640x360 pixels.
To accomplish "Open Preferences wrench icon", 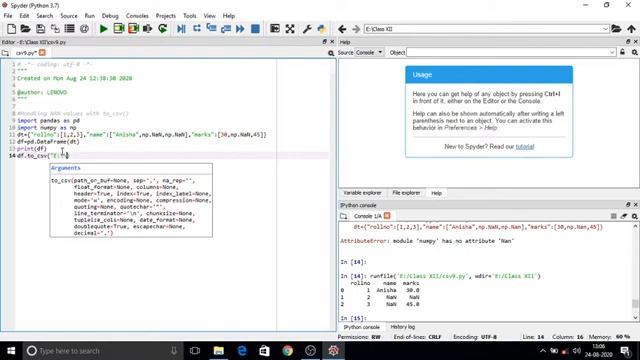I will pos(307,29).
